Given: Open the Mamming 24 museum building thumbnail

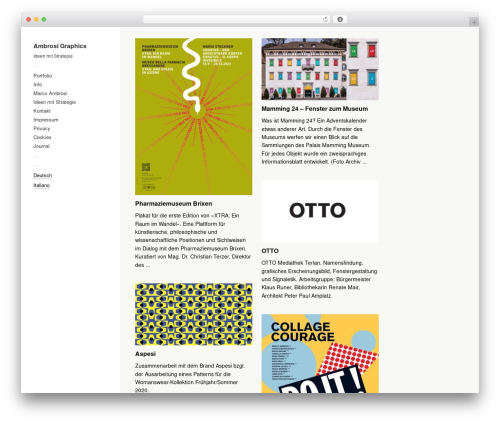Looking at the screenshot, I should (x=320, y=69).
